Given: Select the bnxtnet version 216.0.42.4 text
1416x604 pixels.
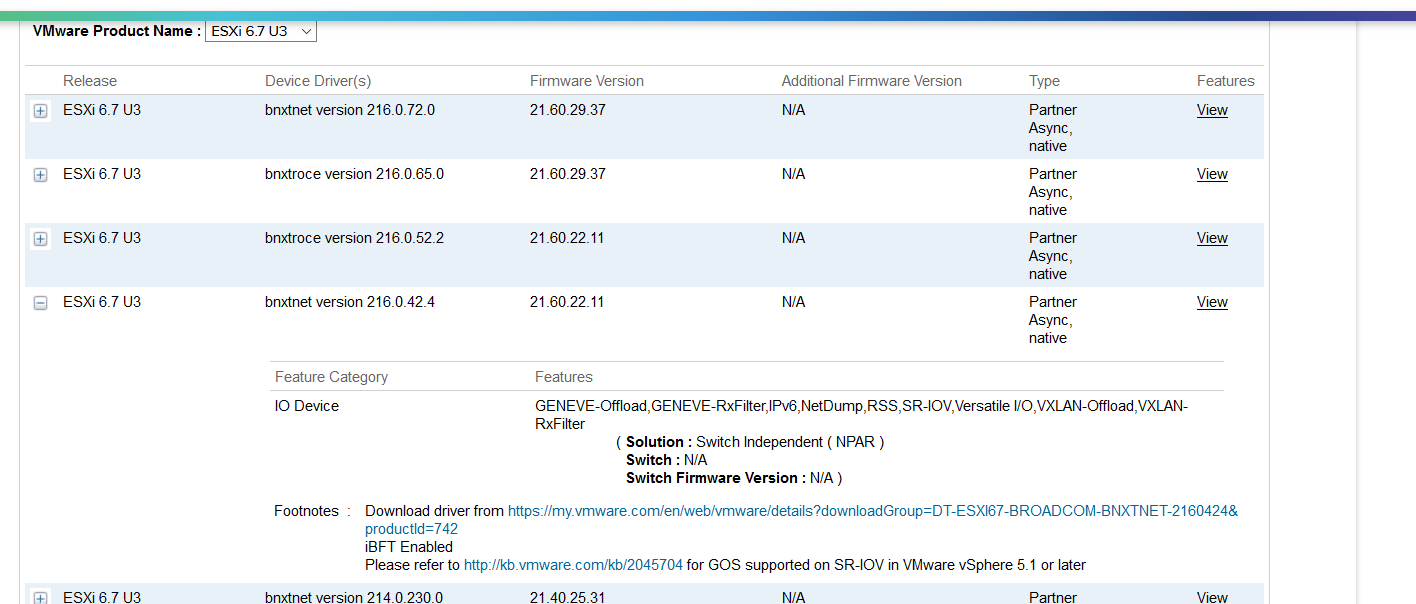Looking at the screenshot, I should click(x=350, y=302).
